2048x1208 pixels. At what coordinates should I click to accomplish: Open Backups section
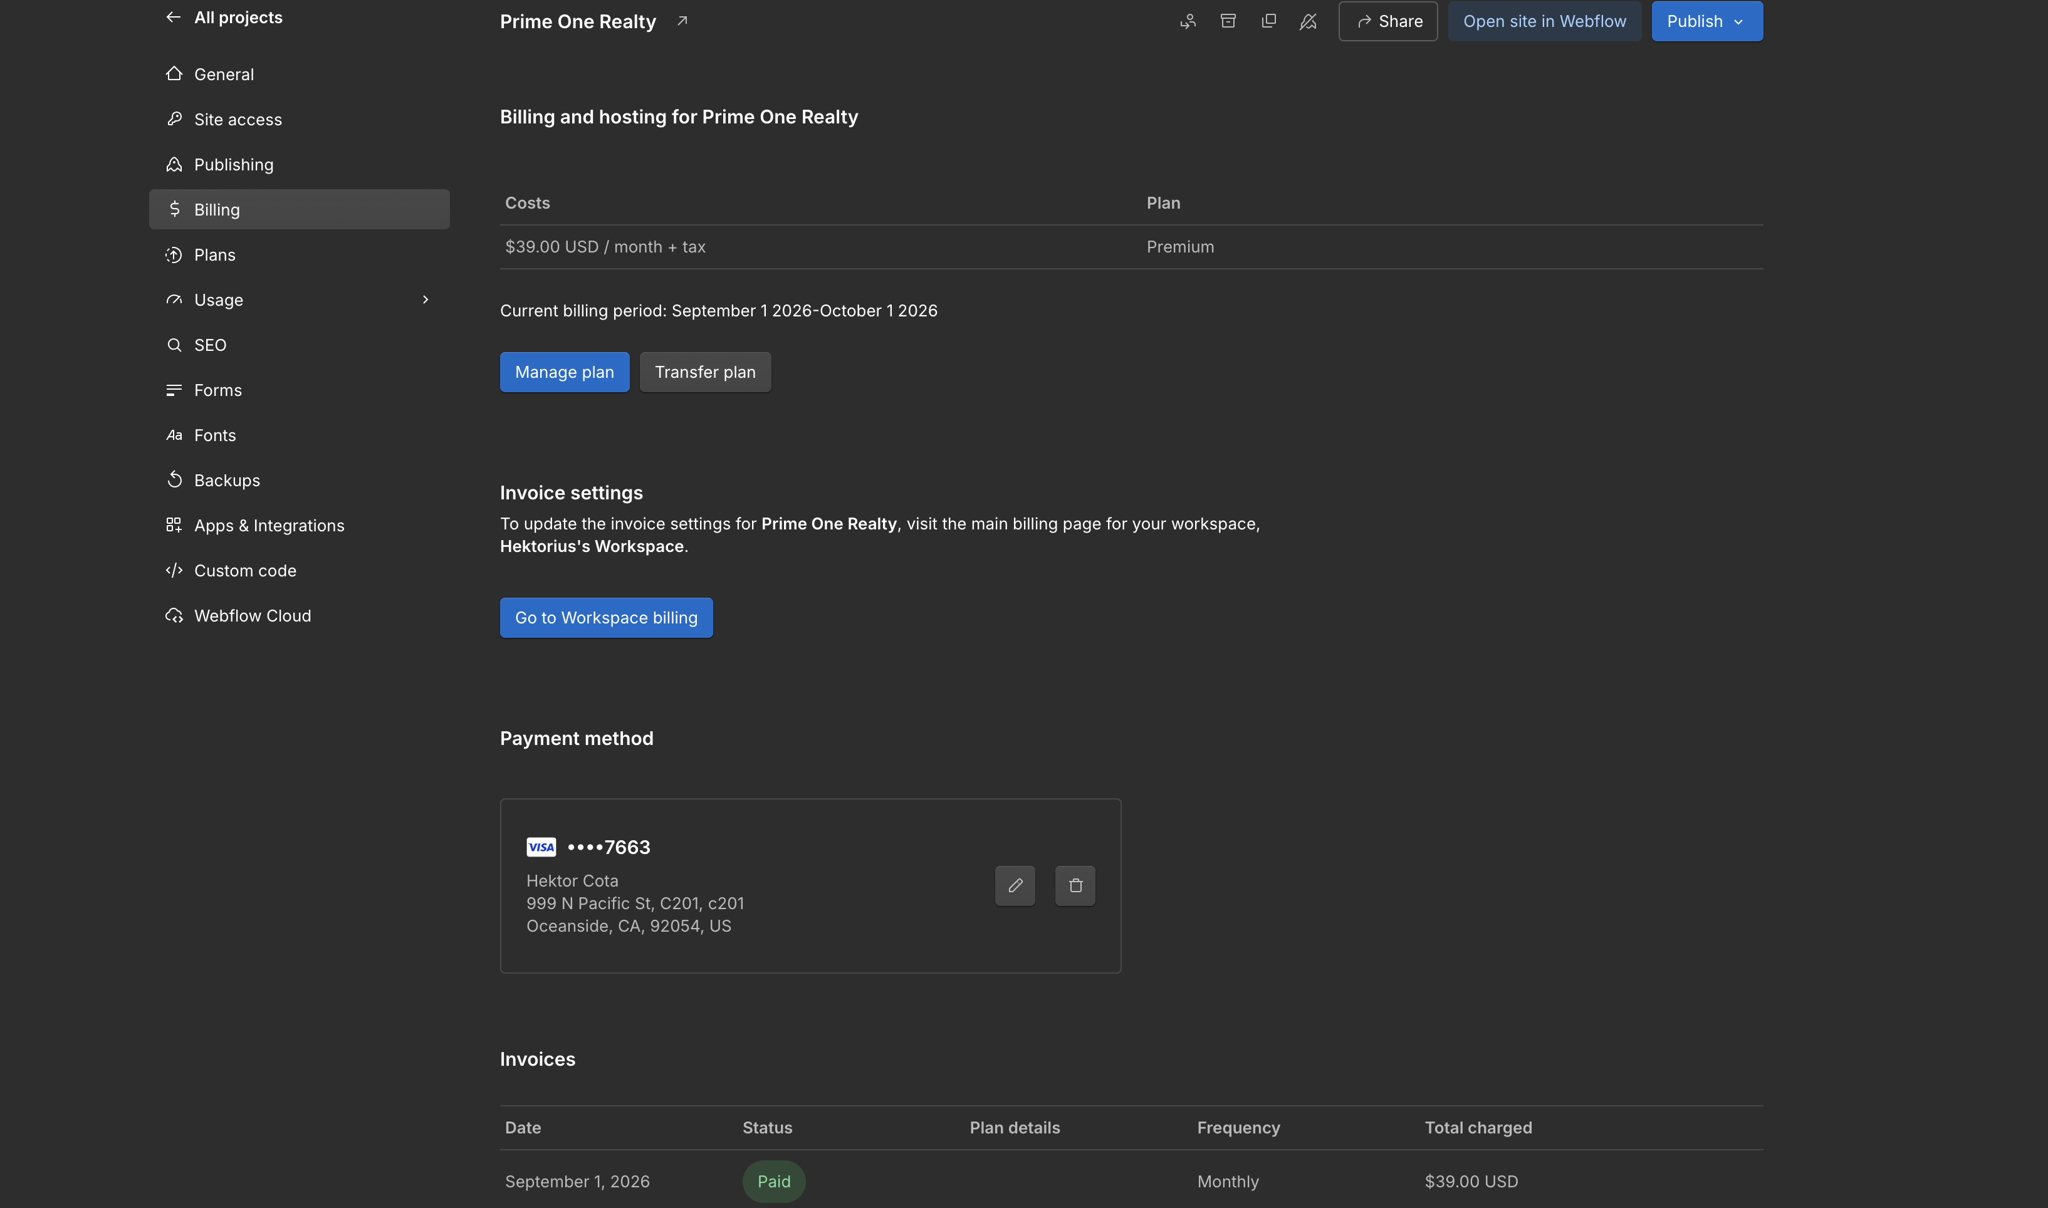[x=299, y=480]
